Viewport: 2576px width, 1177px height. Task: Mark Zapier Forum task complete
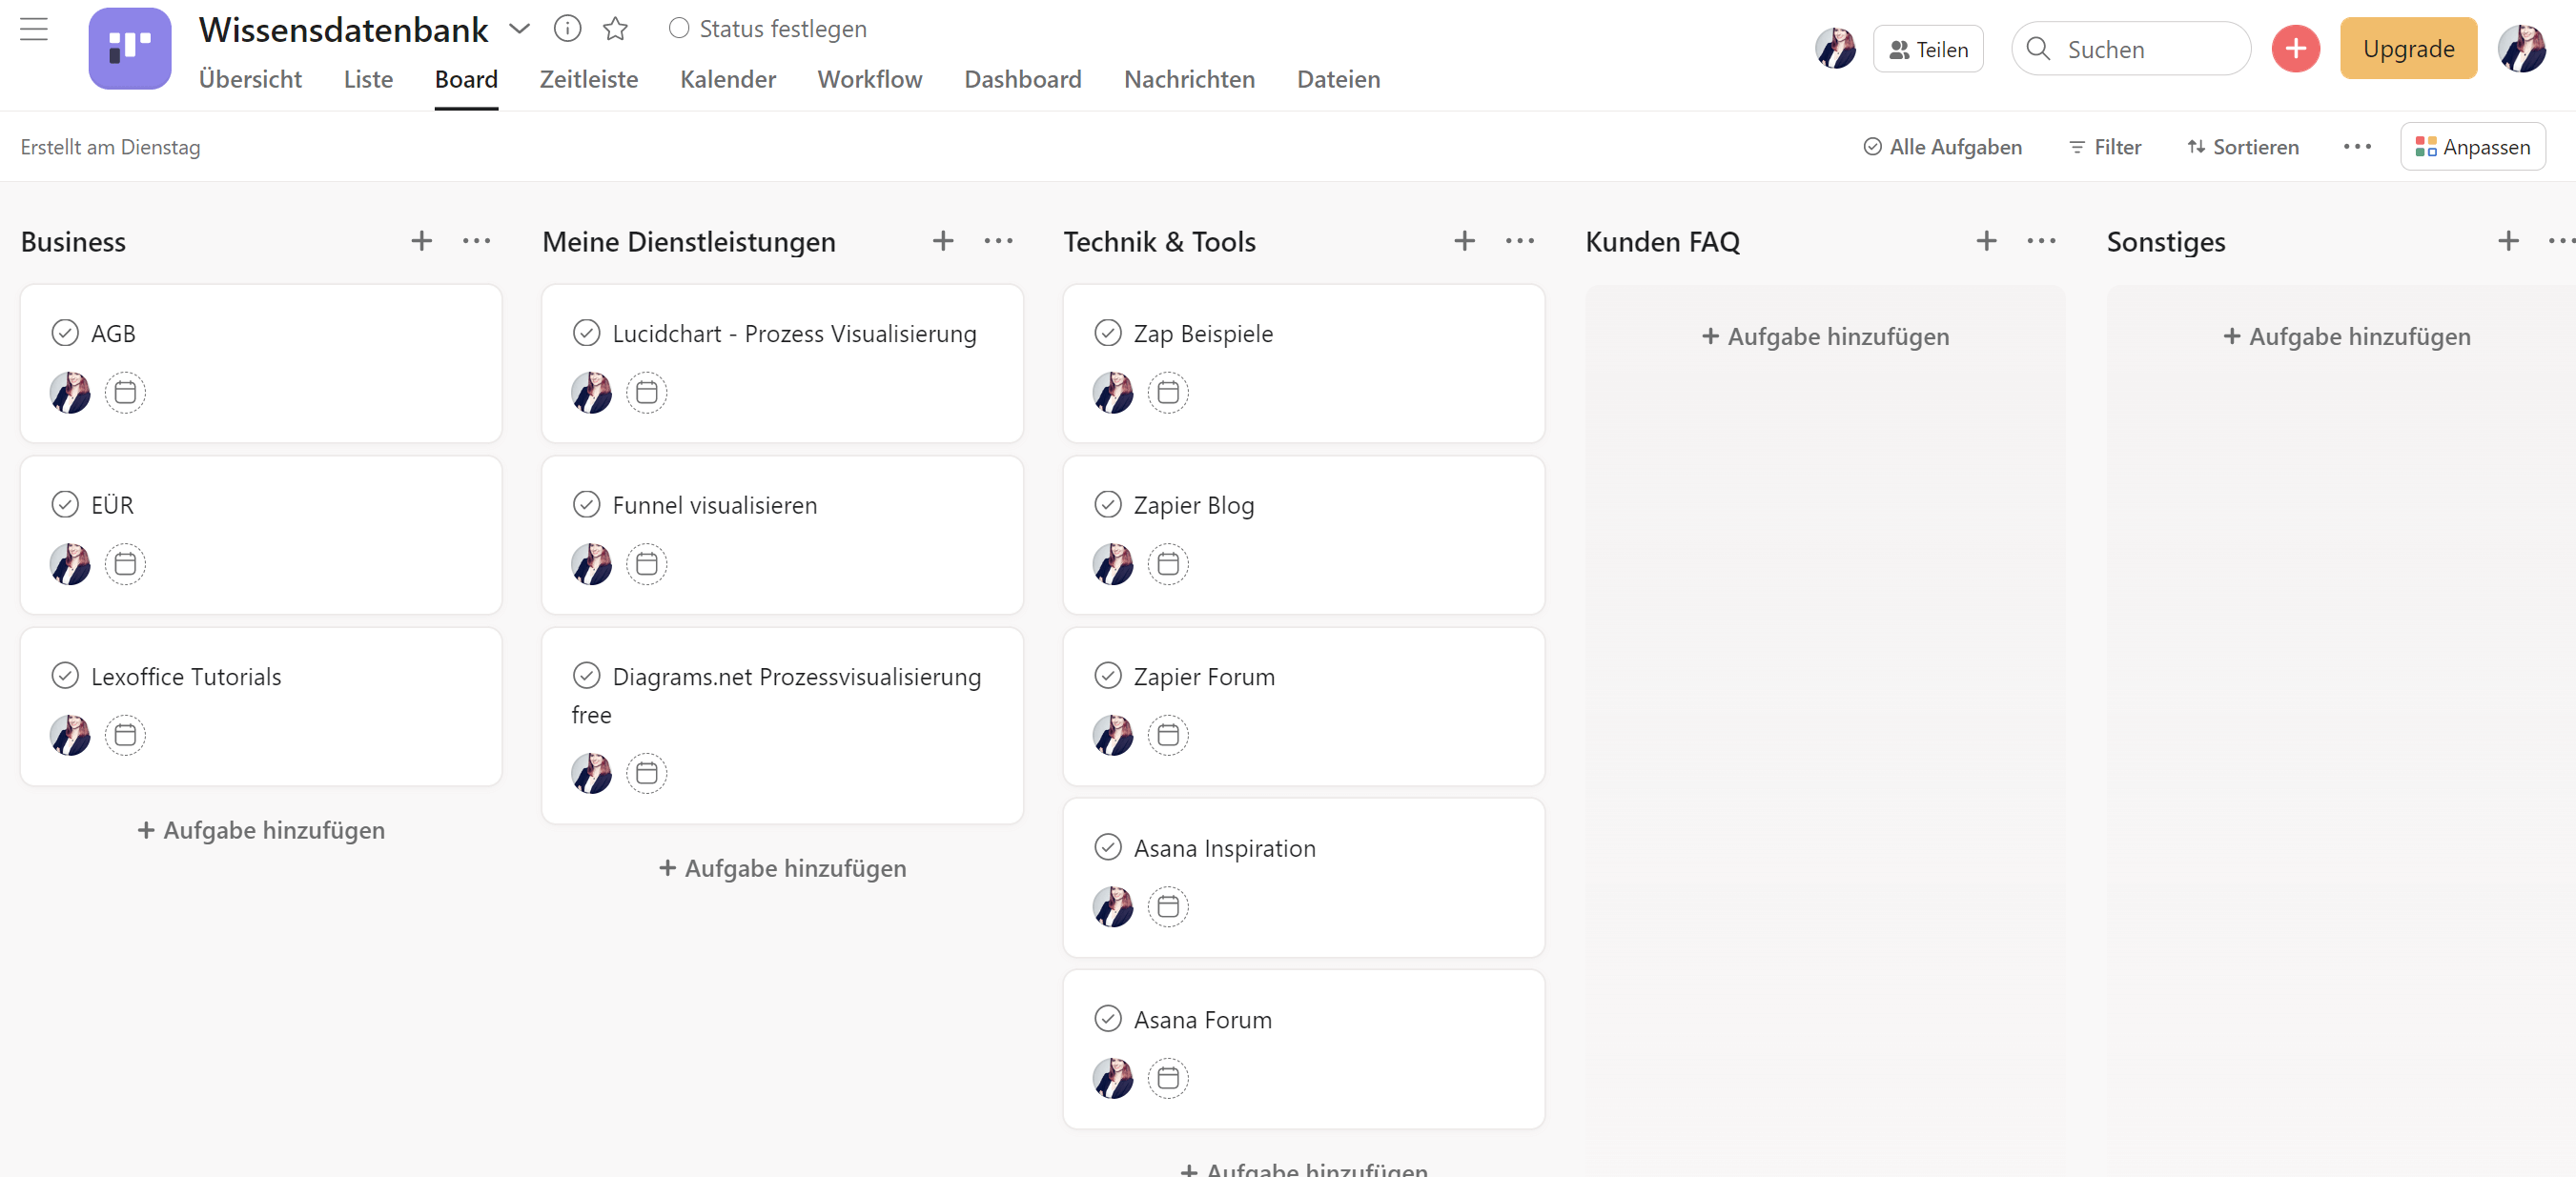click(1108, 676)
